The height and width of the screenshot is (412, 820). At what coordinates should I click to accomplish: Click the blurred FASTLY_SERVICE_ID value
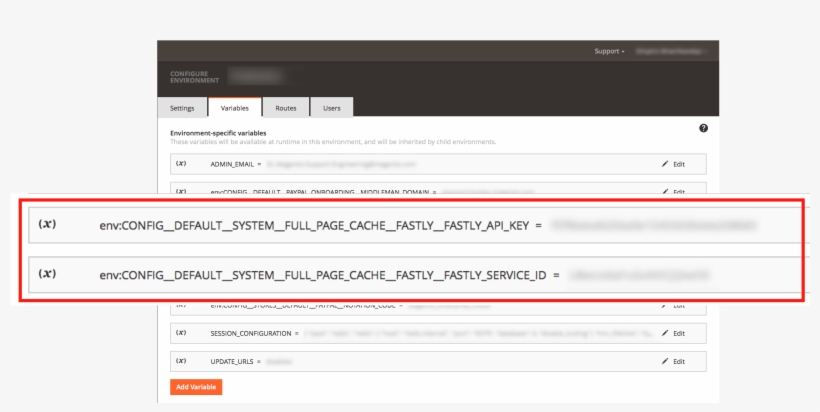point(639,275)
